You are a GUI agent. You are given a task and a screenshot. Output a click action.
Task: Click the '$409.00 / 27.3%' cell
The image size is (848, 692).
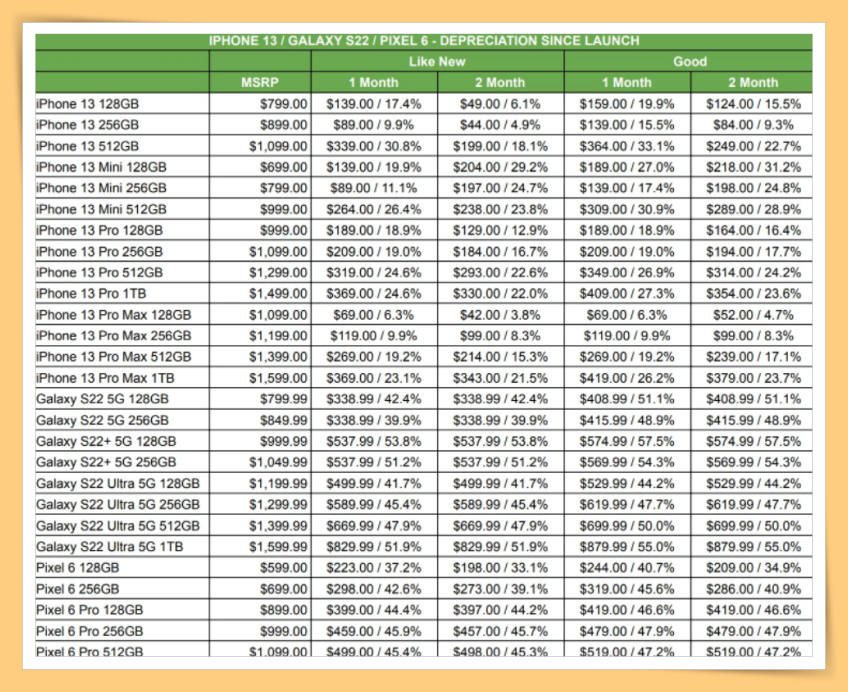(x=627, y=294)
